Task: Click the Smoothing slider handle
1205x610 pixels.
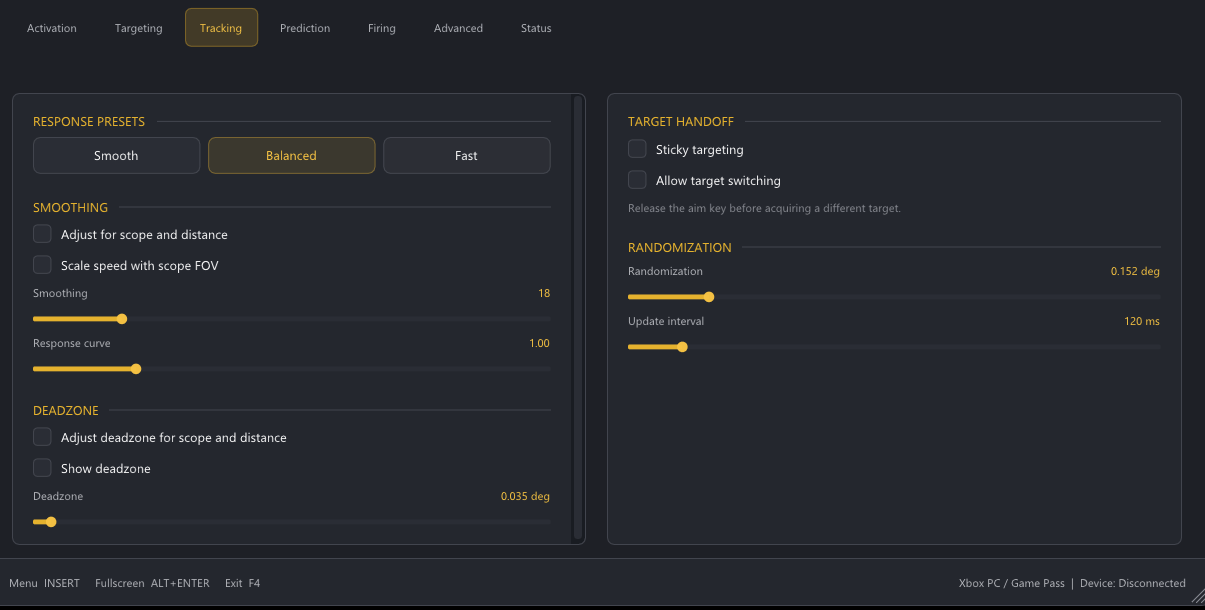Action: tap(122, 319)
